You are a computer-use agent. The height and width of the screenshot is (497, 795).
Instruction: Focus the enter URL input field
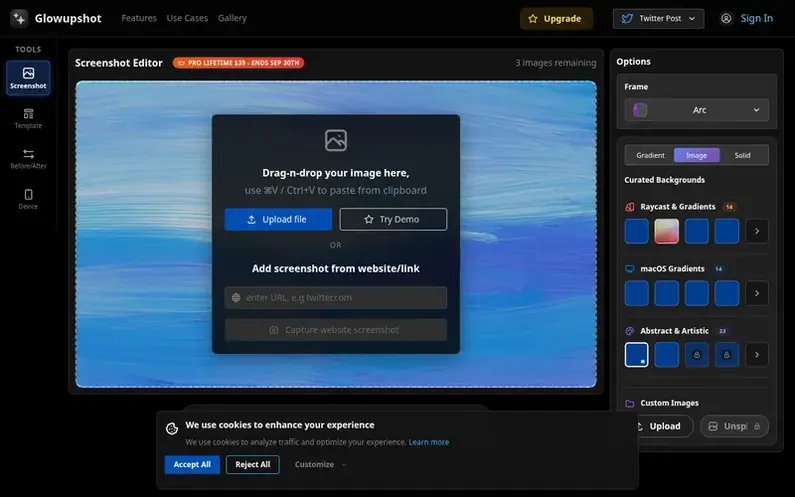point(336,298)
